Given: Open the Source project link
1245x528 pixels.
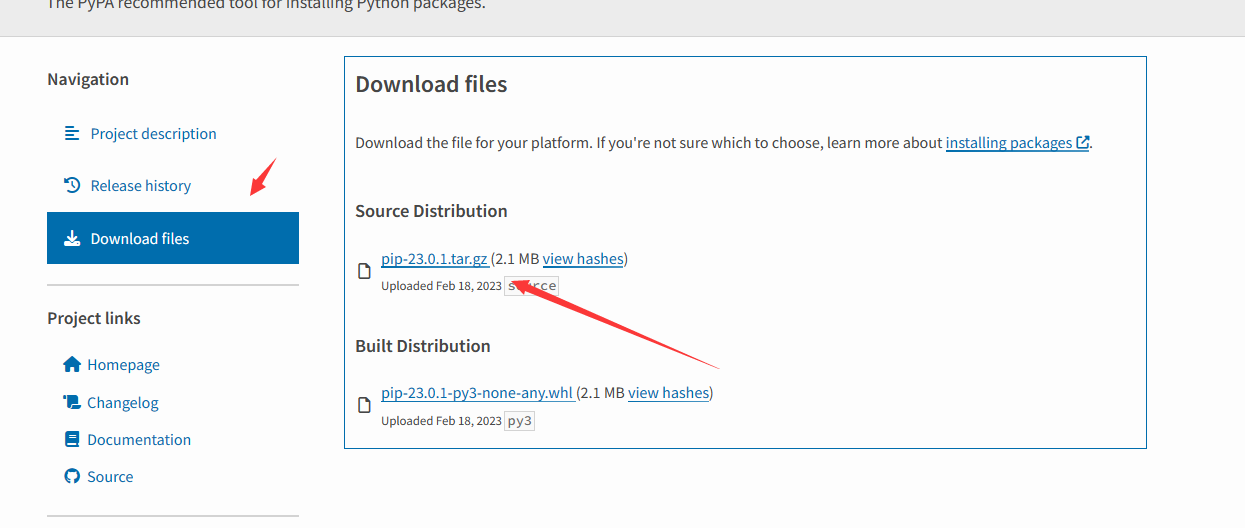Looking at the screenshot, I should click(110, 476).
